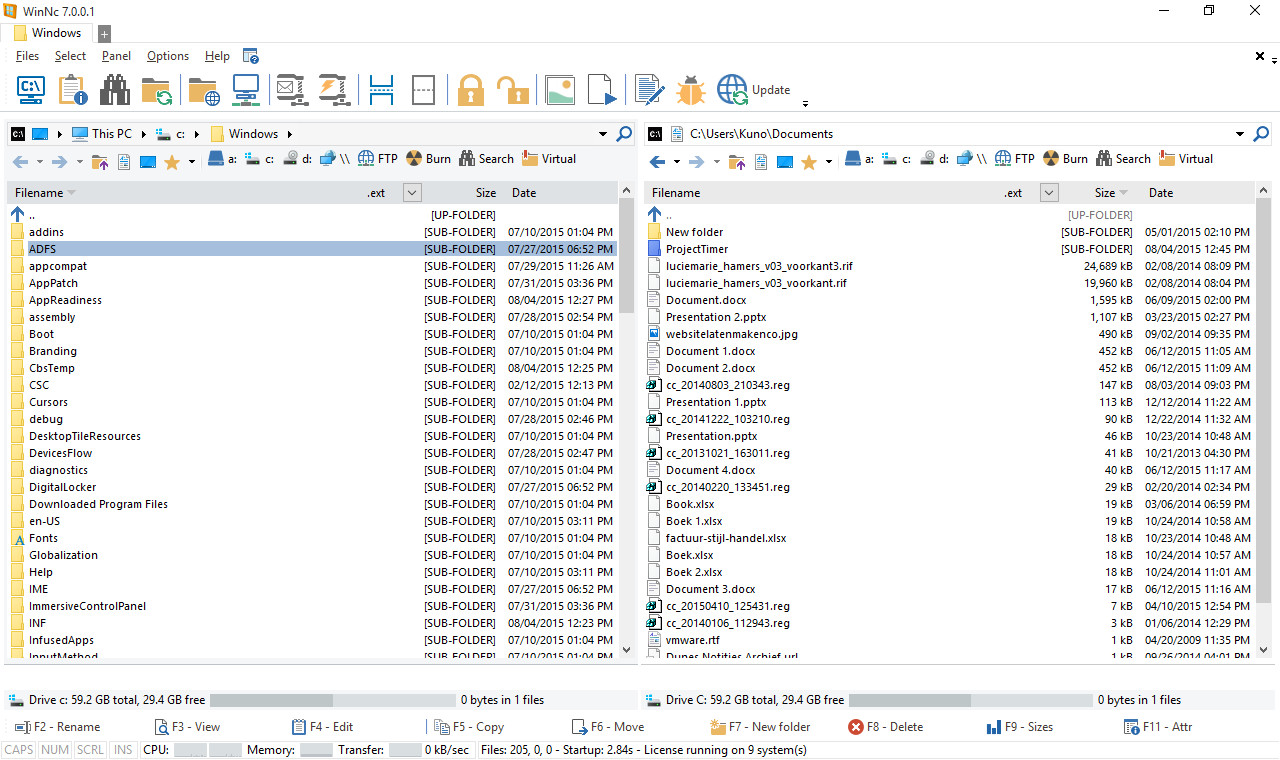Click the right panel path search magnifier
This screenshot has height=760, width=1280.
(x=1261, y=134)
